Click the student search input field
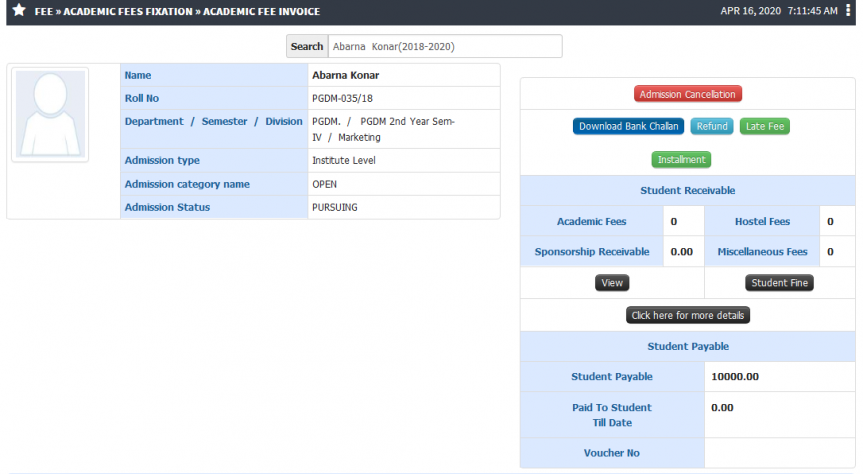The height and width of the screenshot is (474, 863). click(x=445, y=46)
